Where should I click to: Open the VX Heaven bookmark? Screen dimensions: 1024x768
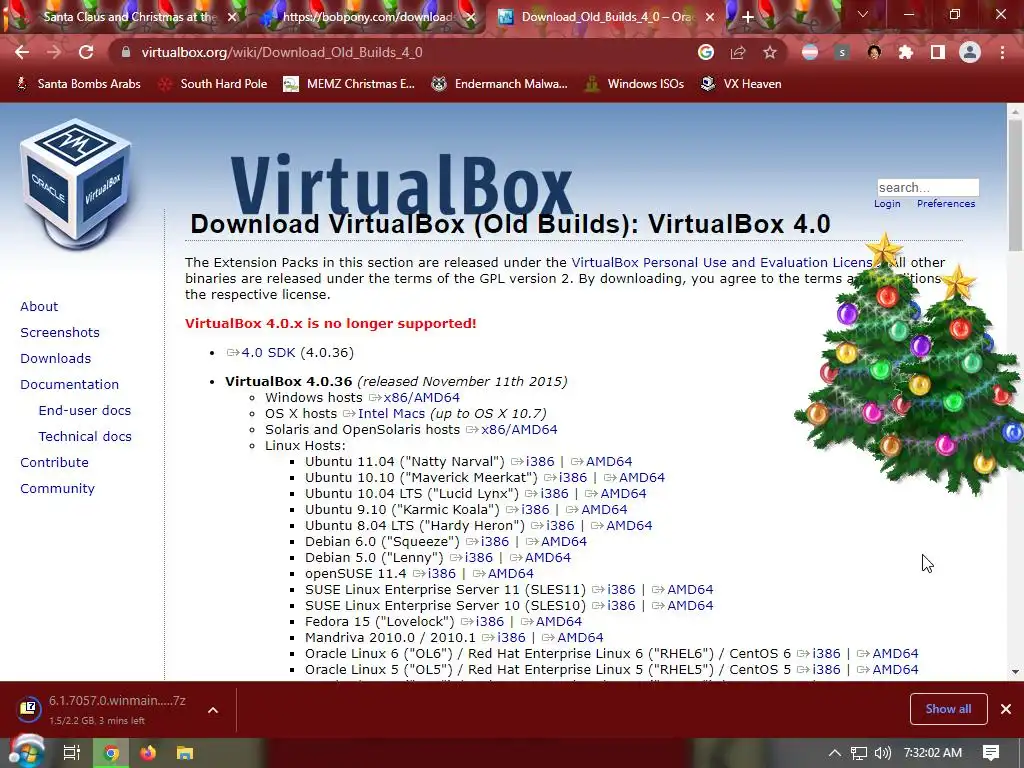click(741, 84)
